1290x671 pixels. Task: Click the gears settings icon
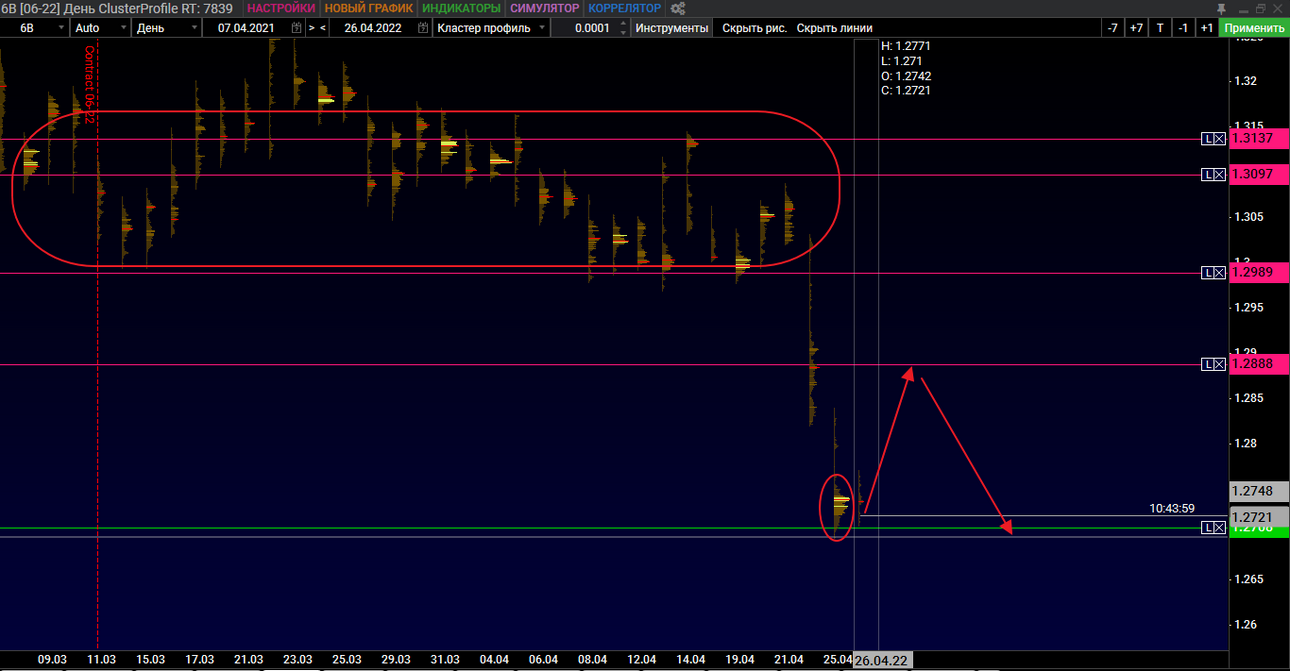tap(677, 8)
